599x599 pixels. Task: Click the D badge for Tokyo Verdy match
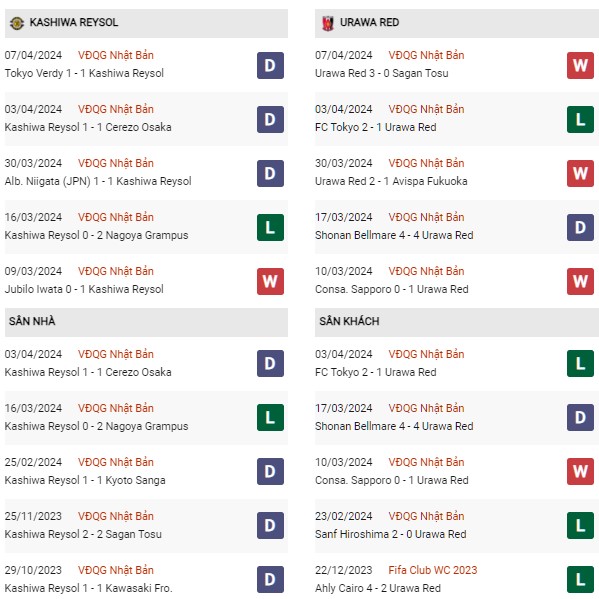270,65
